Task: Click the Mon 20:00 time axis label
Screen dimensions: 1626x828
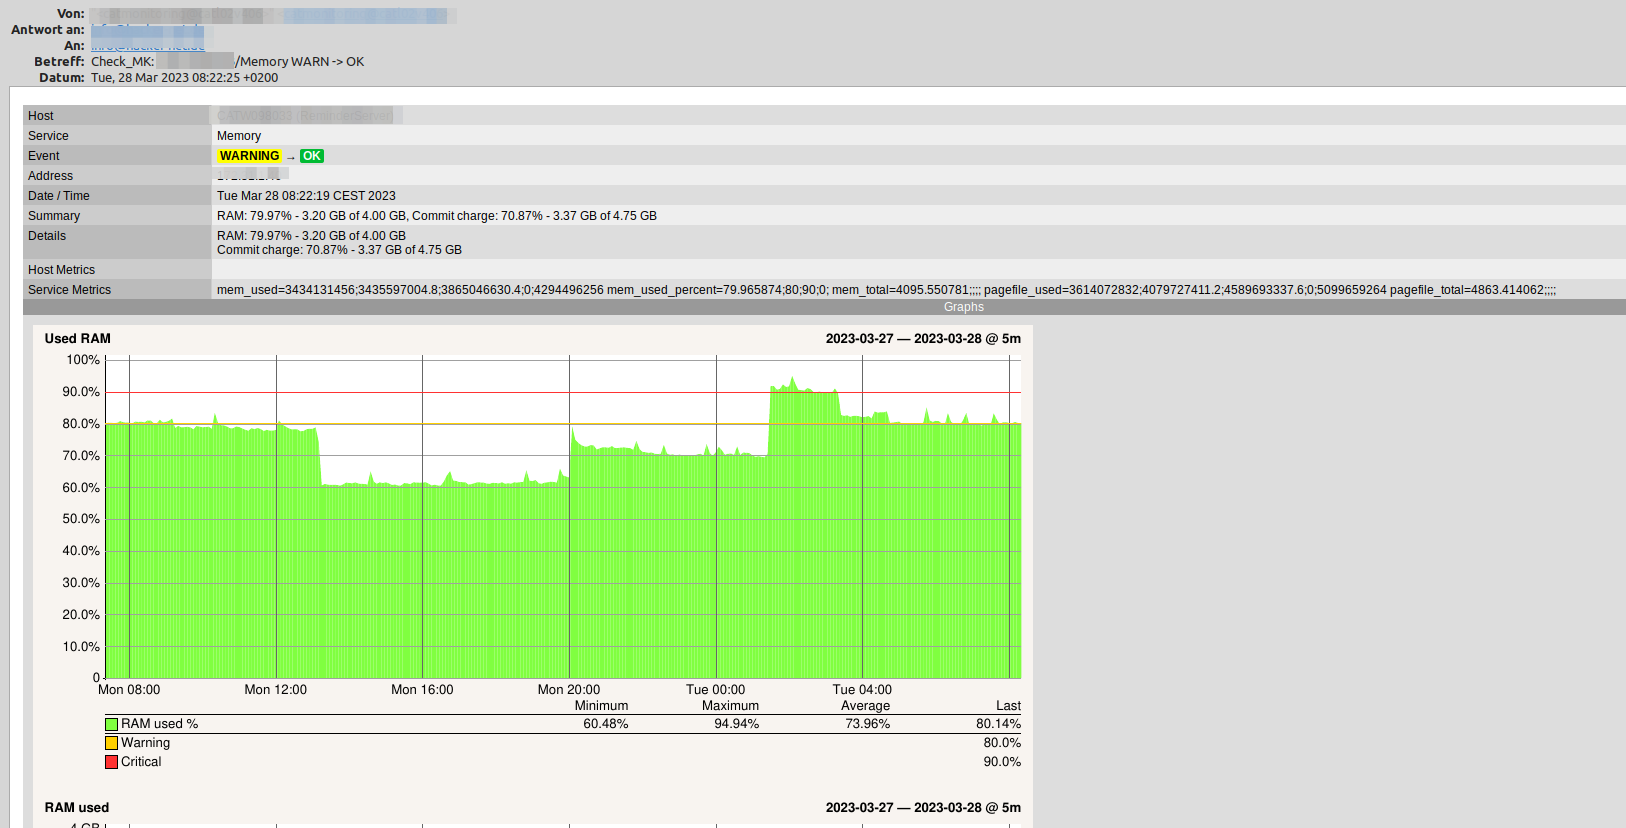Action: pyautogui.click(x=569, y=690)
